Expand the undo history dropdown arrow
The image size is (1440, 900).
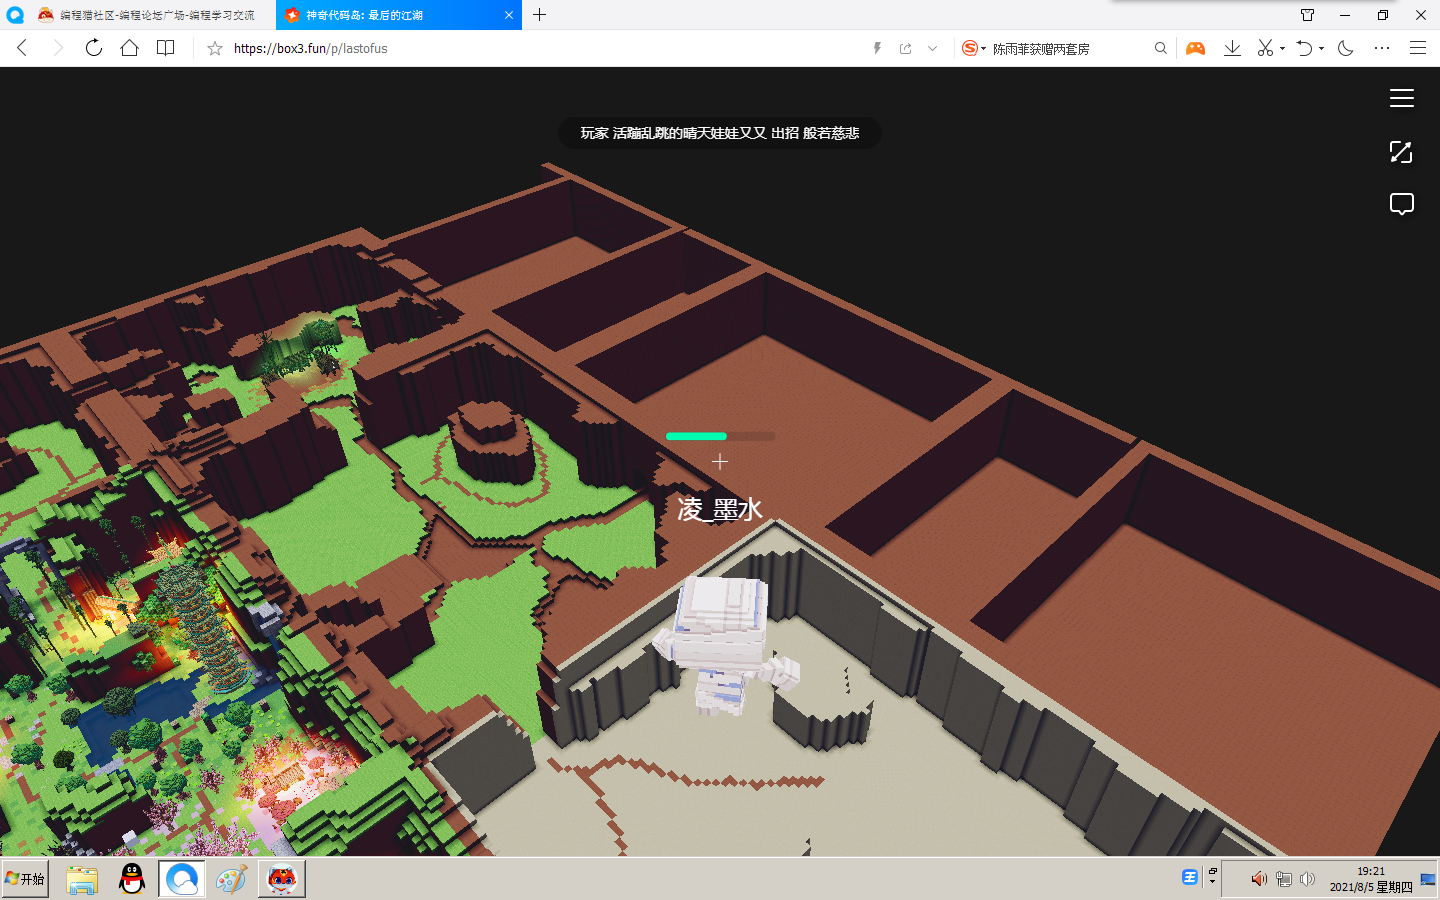1321,48
